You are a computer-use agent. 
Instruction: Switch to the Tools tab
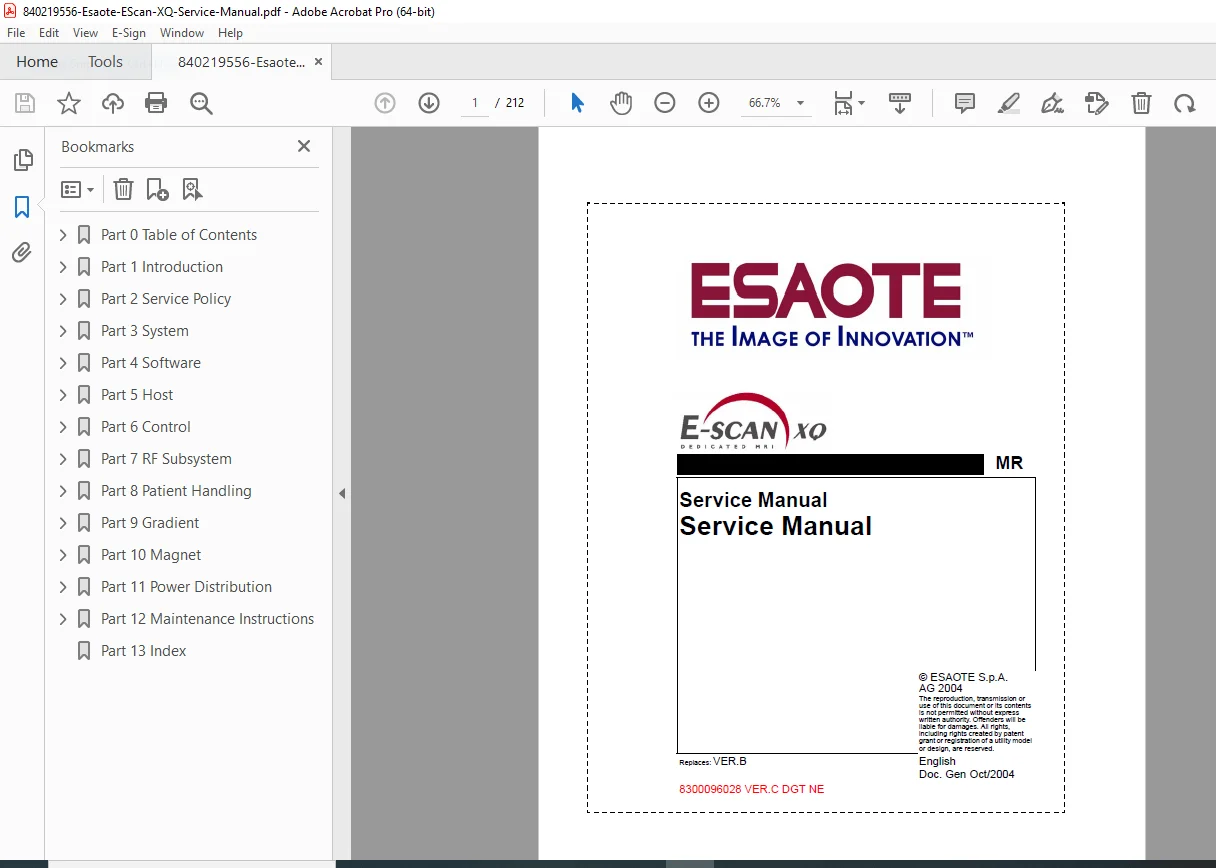(105, 62)
